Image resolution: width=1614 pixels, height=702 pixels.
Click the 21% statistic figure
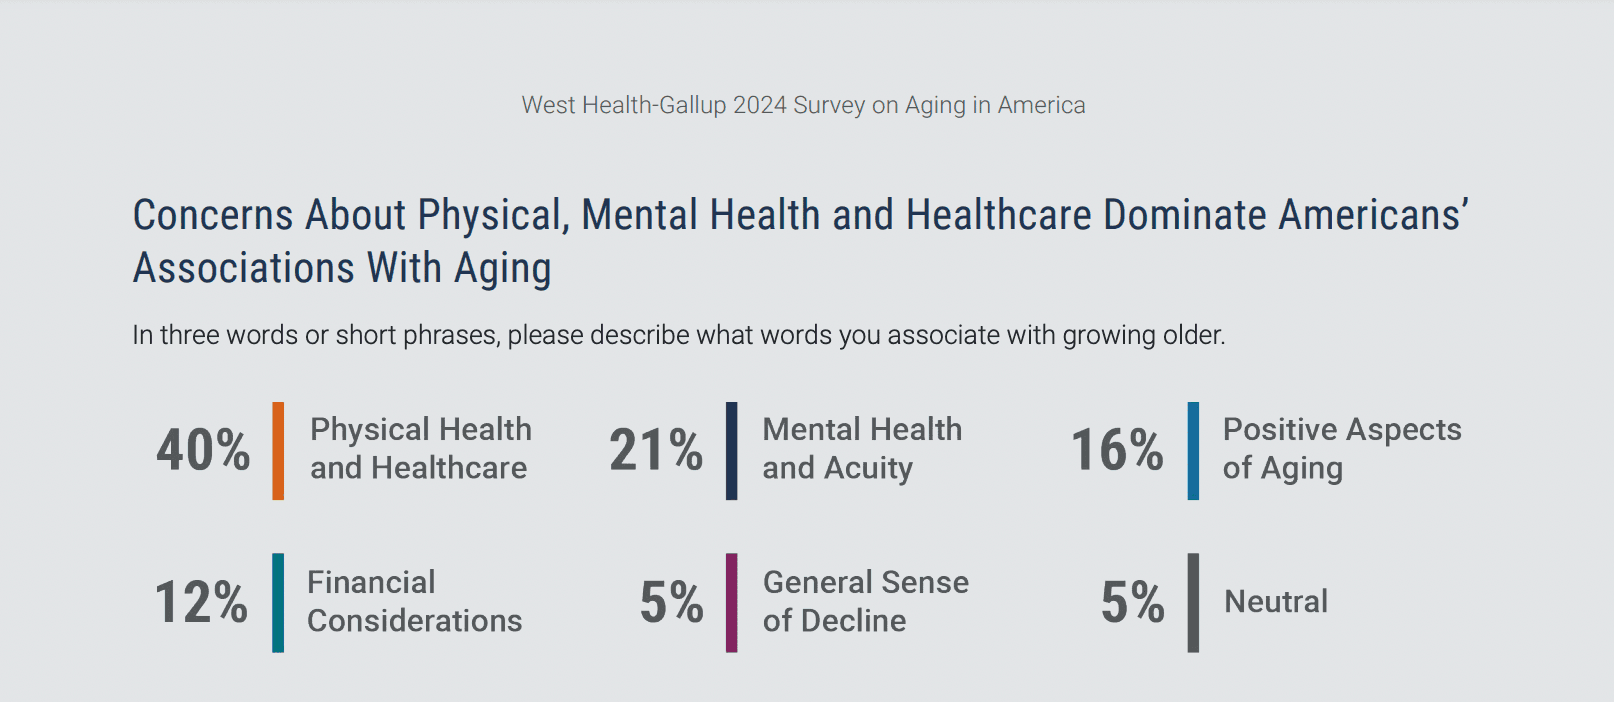coord(656,450)
